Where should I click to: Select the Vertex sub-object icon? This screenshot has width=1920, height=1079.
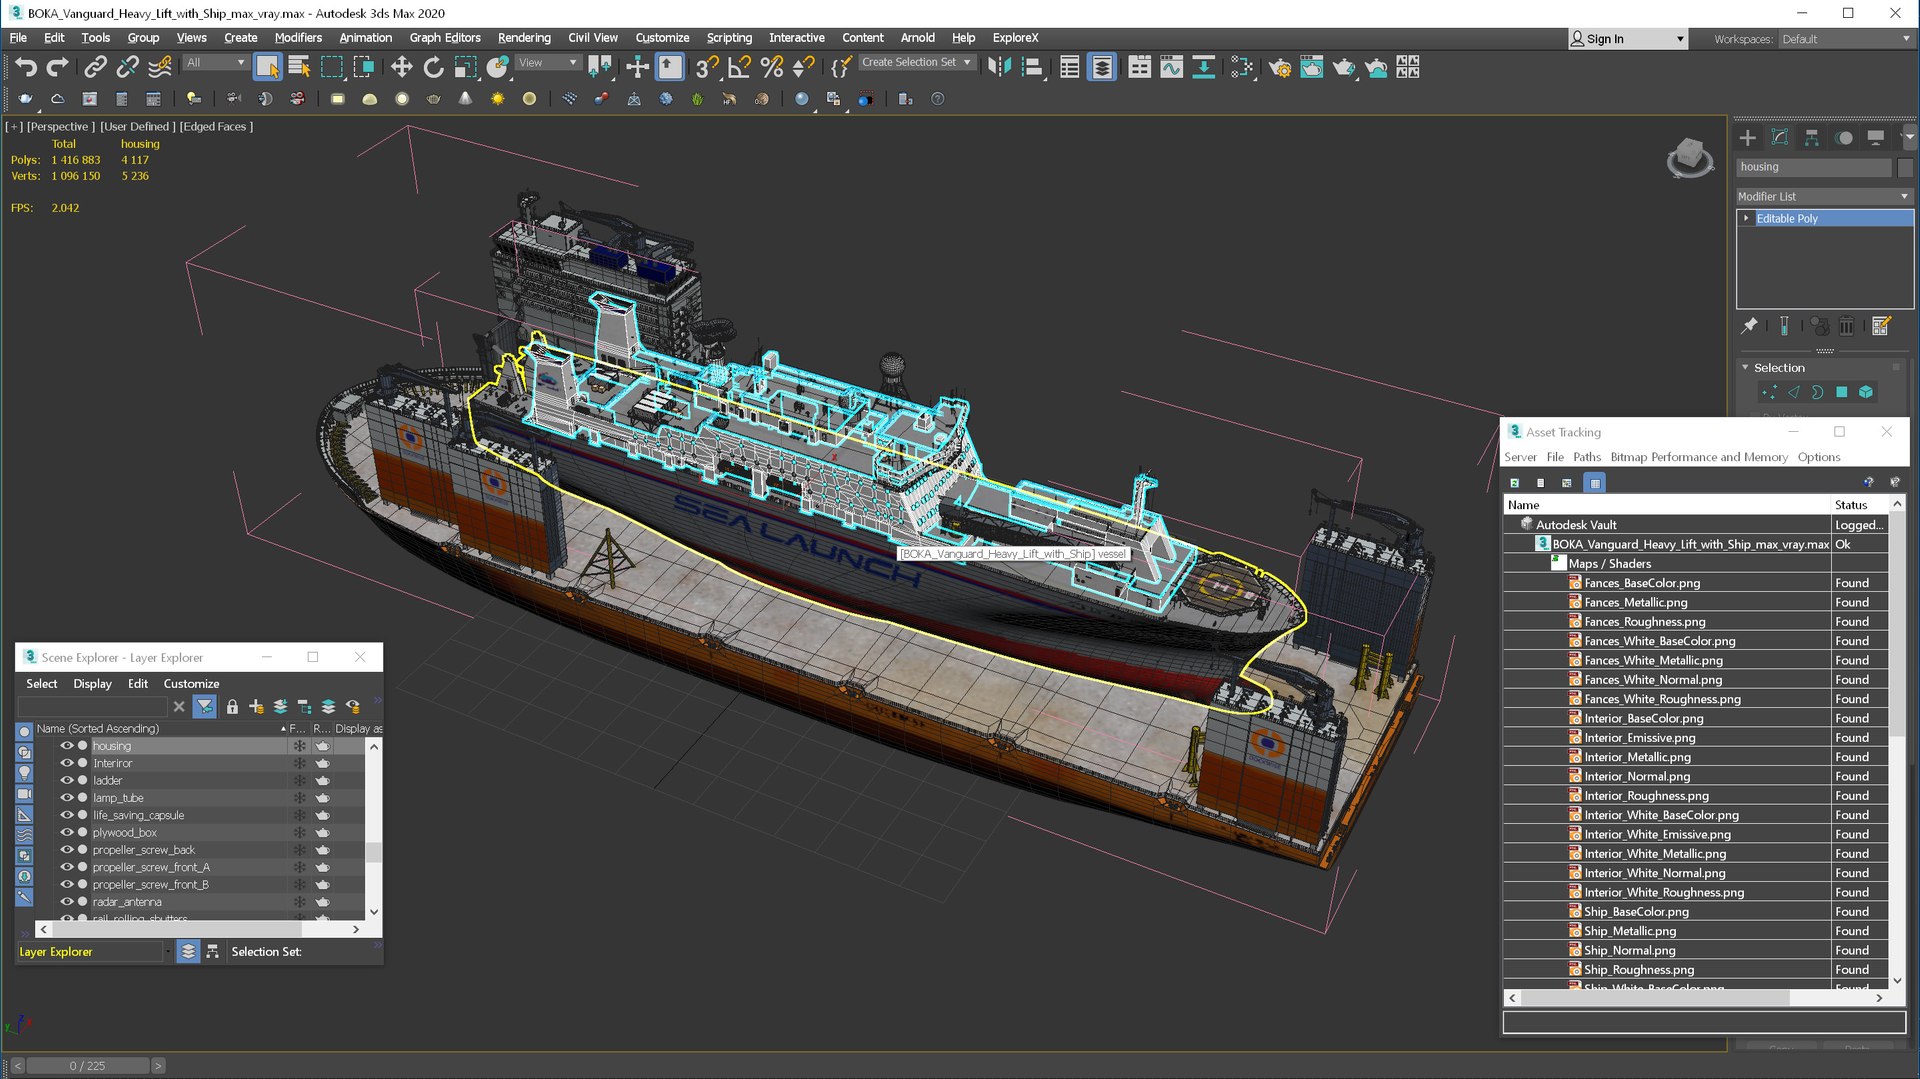(x=1769, y=392)
